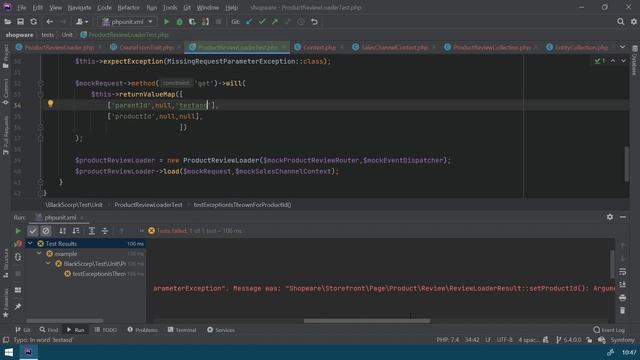The width and height of the screenshot is (640, 360).
Task: Toggle scroll to end of console
Action: point(622,284)
